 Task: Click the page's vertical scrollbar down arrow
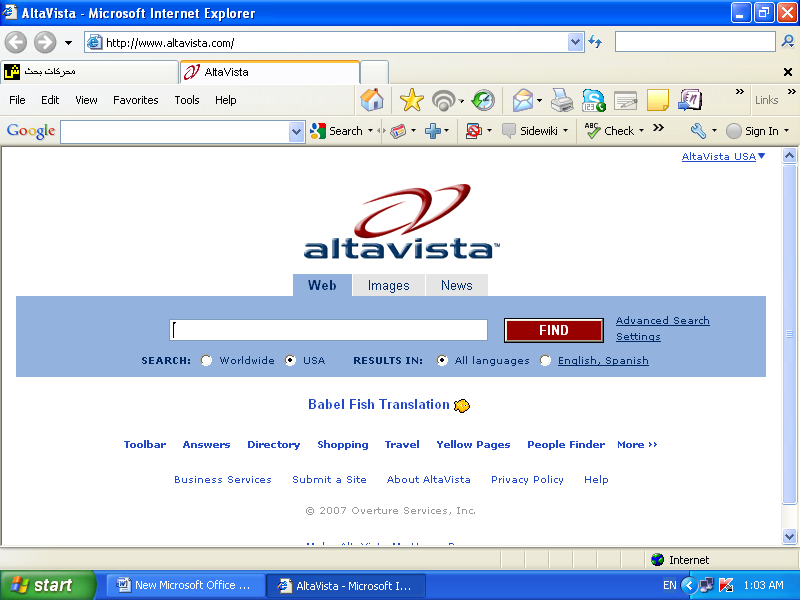tap(789, 537)
